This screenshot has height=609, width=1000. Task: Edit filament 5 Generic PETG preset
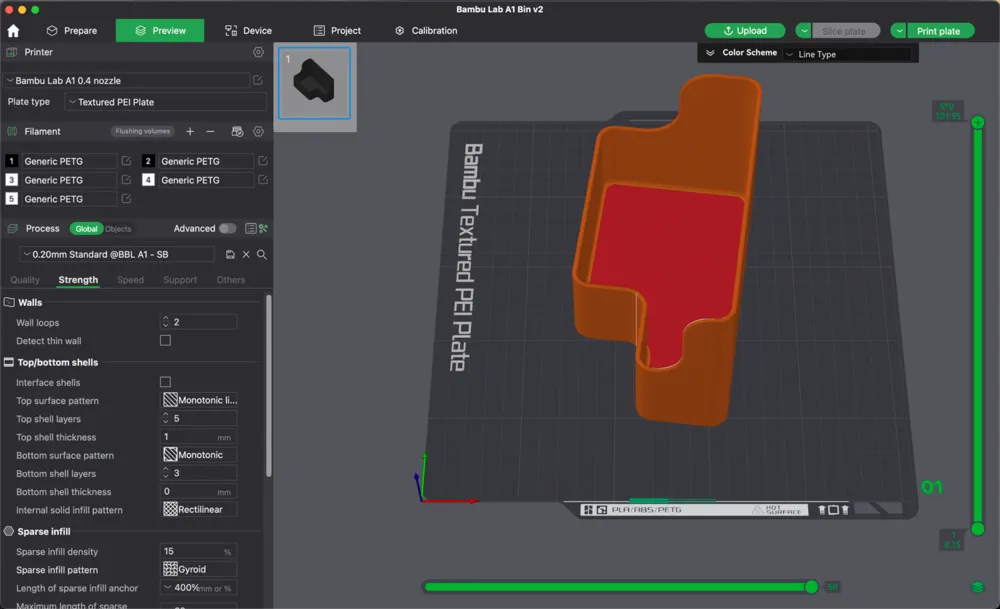[126, 199]
